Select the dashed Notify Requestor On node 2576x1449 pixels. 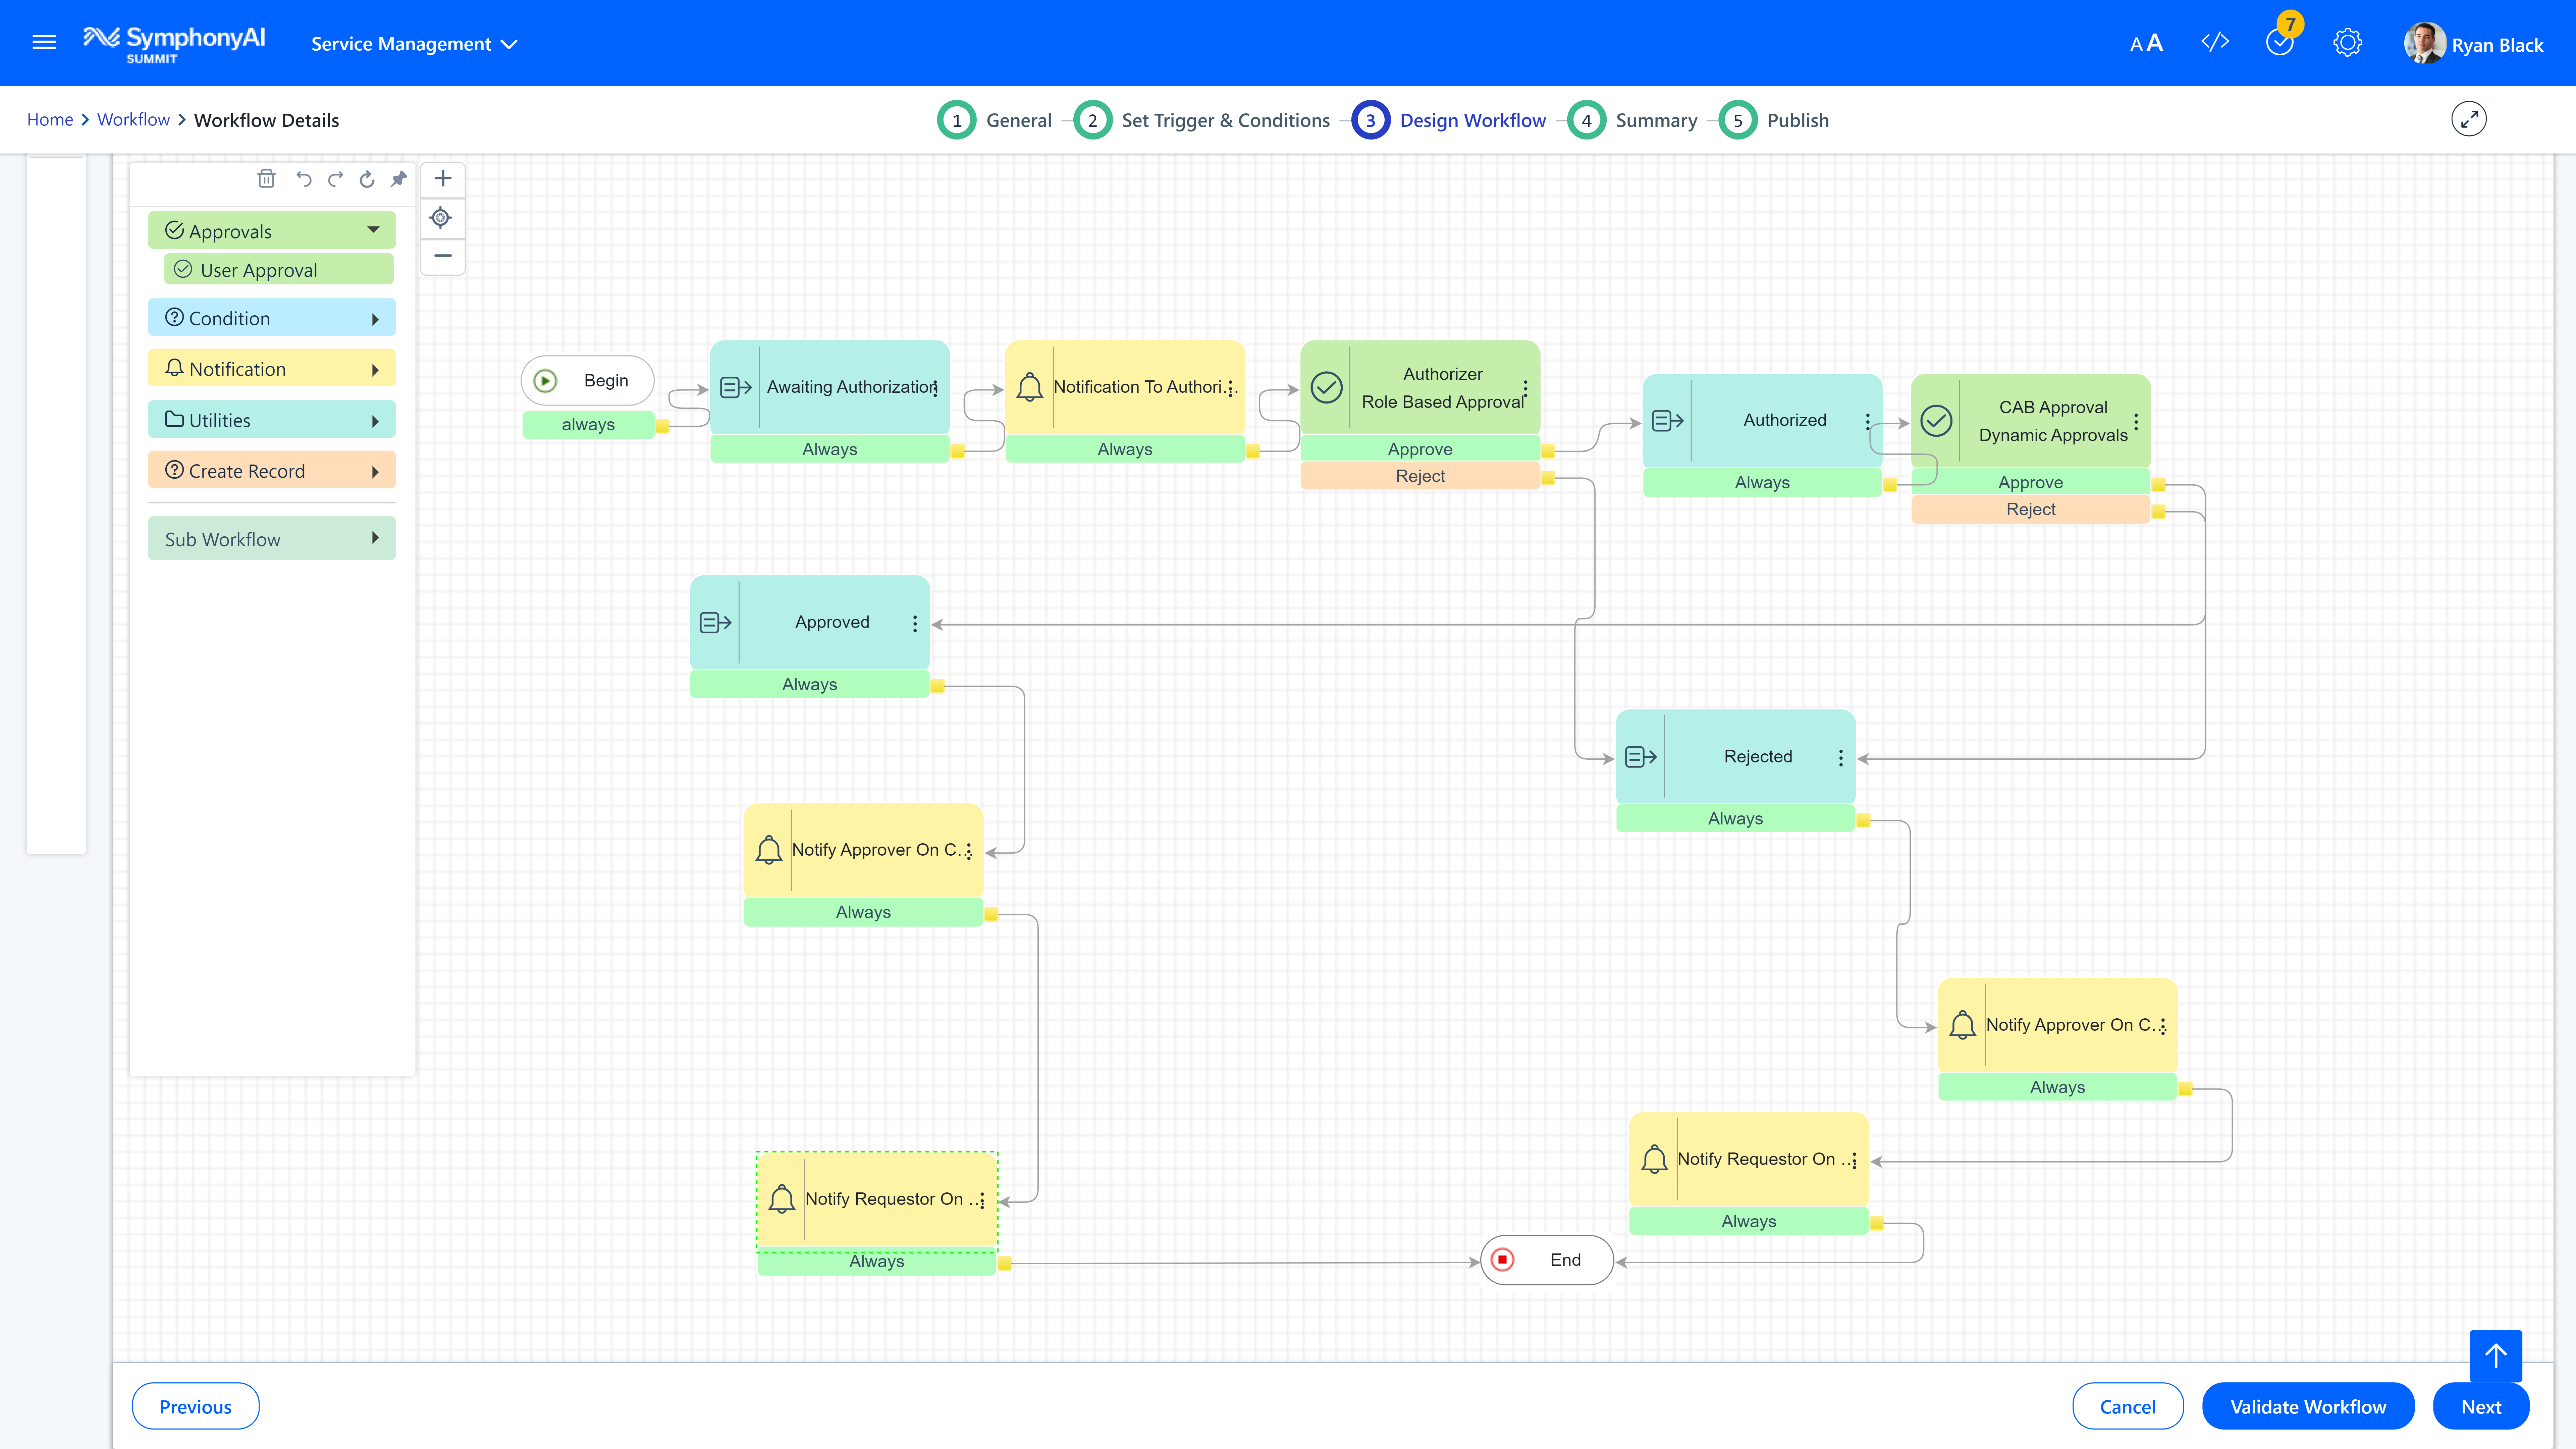tap(877, 1200)
